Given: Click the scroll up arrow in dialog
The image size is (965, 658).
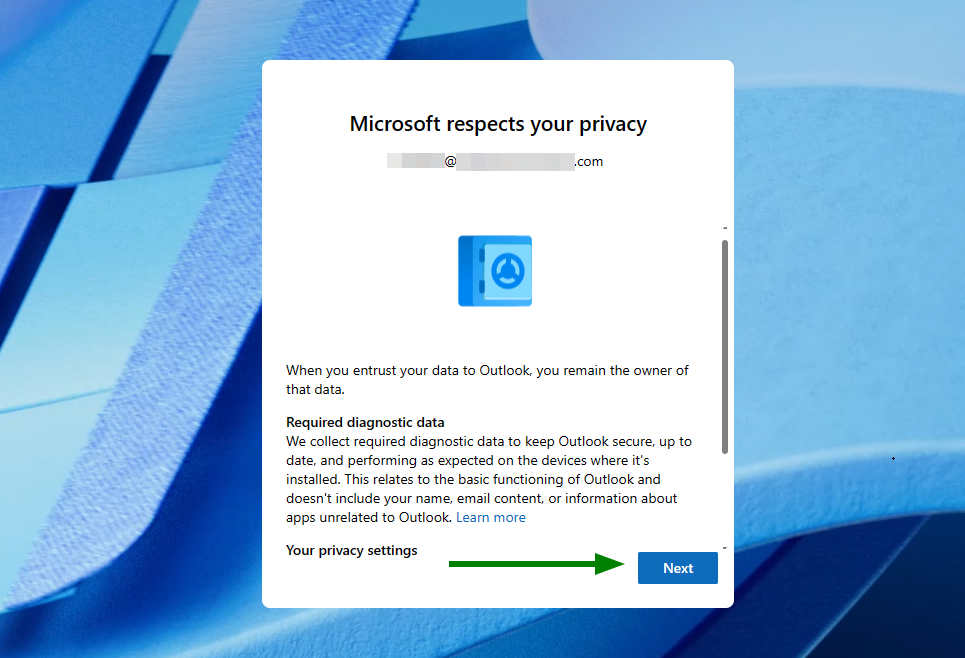Looking at the screenshot, I should coord(725,228).
